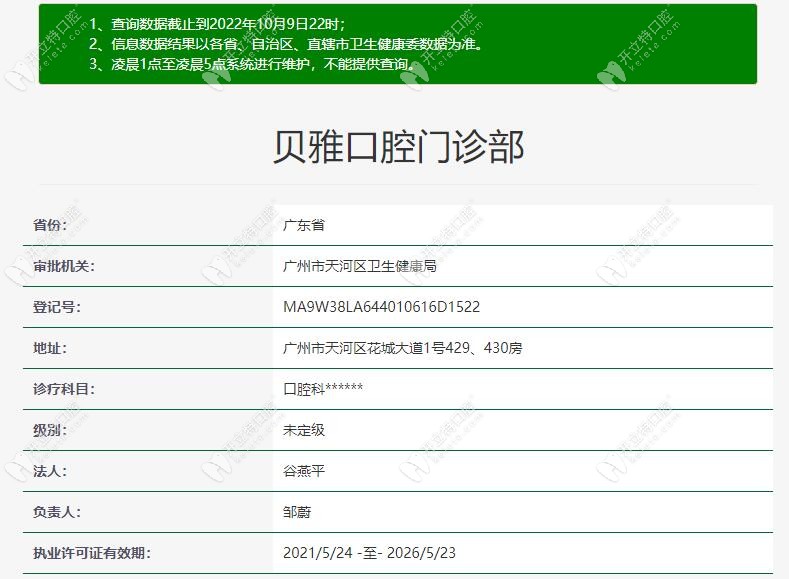Select the validity period 2021/5/24 -至- 2026/5/23
Viewport: 789px width, 579px height.
tap(369, 553)
